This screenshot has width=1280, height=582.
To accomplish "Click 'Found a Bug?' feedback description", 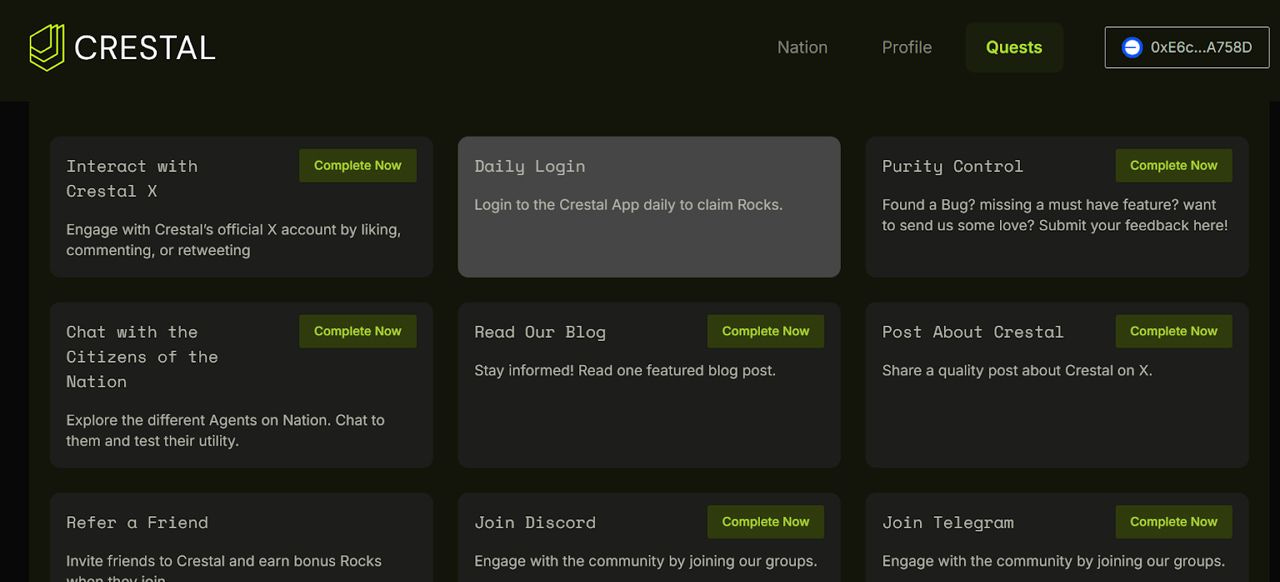I will point(1055,215).
